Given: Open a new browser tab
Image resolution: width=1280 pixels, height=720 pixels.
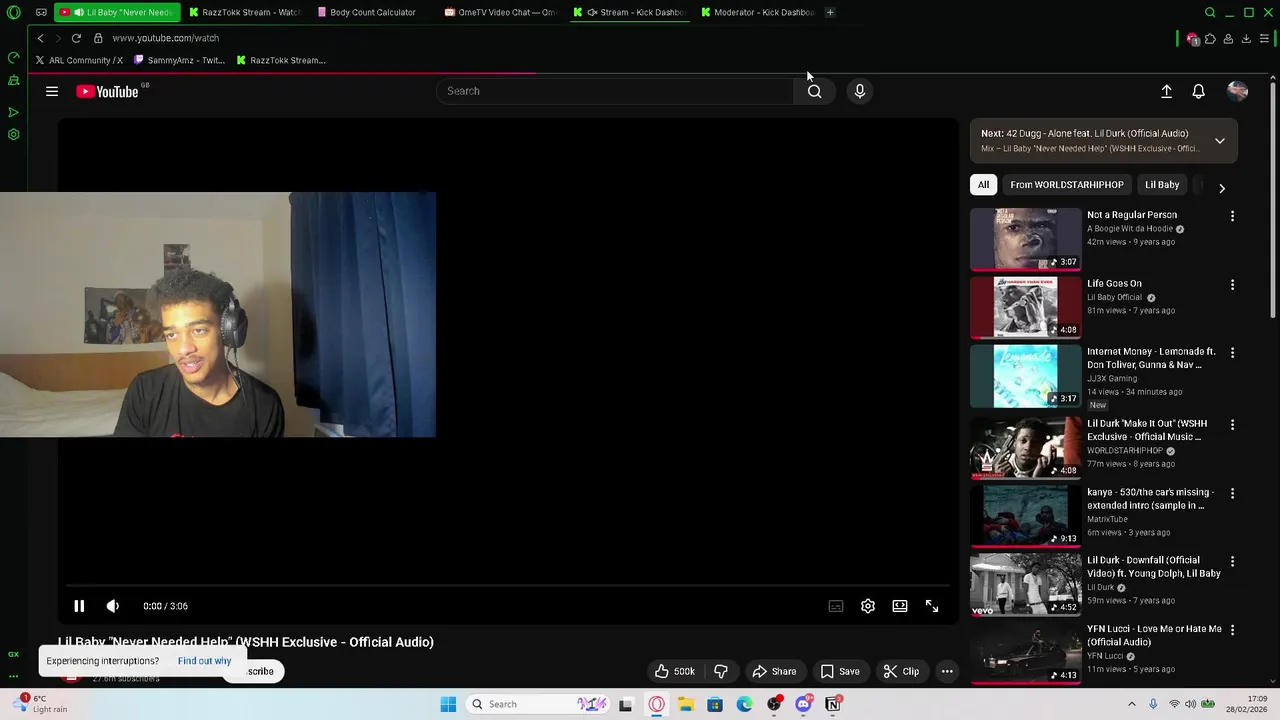Looking at the screenshot, I should coord(830,12).
